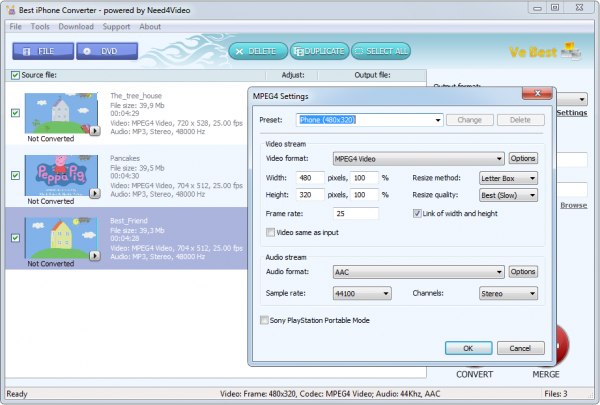
Task: Uncheck the Pancakes file checkbox
Action: [x=15, y=175]
